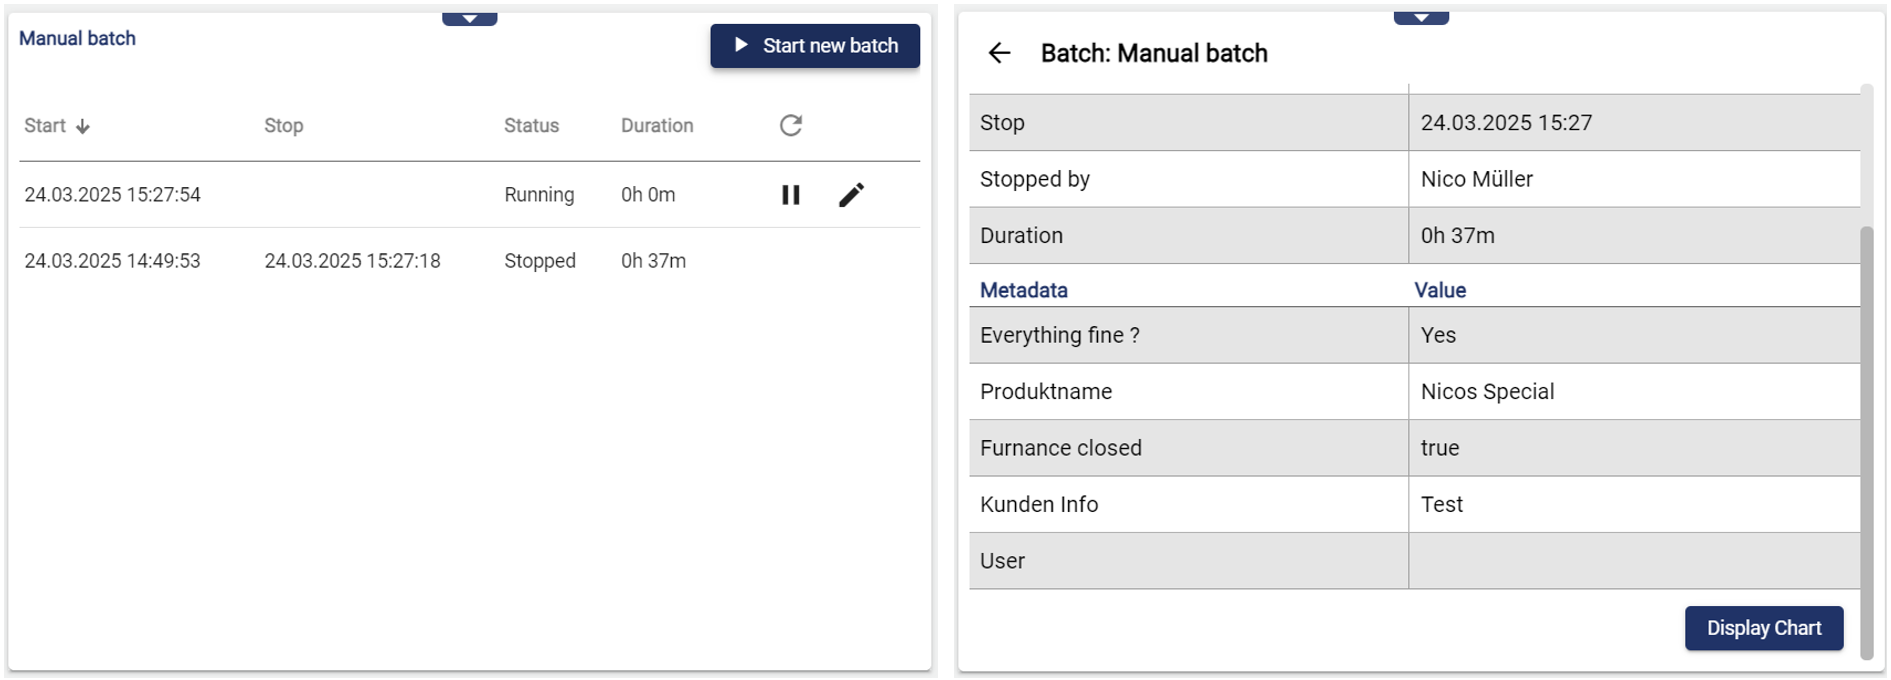Select the running batch row 15:27:54
Viewport: 1891px width, 680px height.
[x=112, y=195]
